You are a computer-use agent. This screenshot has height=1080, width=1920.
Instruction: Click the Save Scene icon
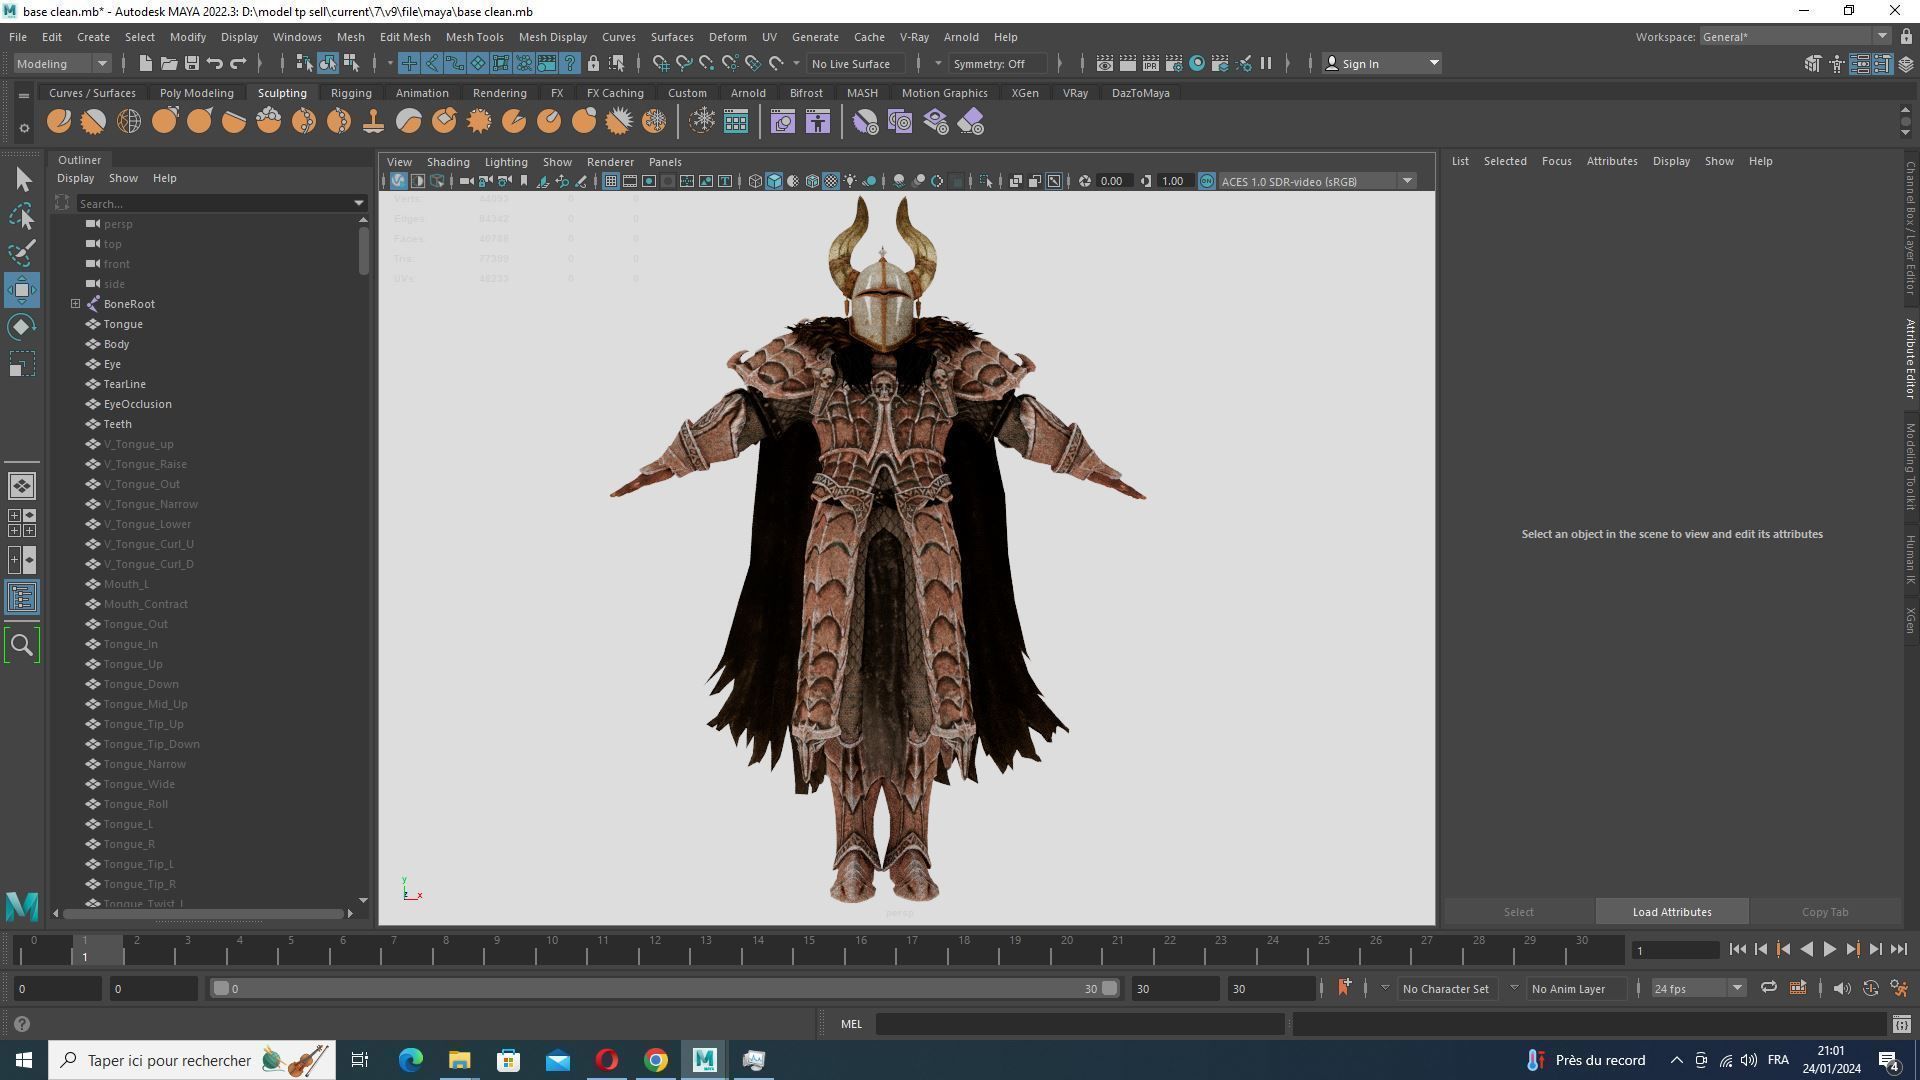click(x=191, y=64)
